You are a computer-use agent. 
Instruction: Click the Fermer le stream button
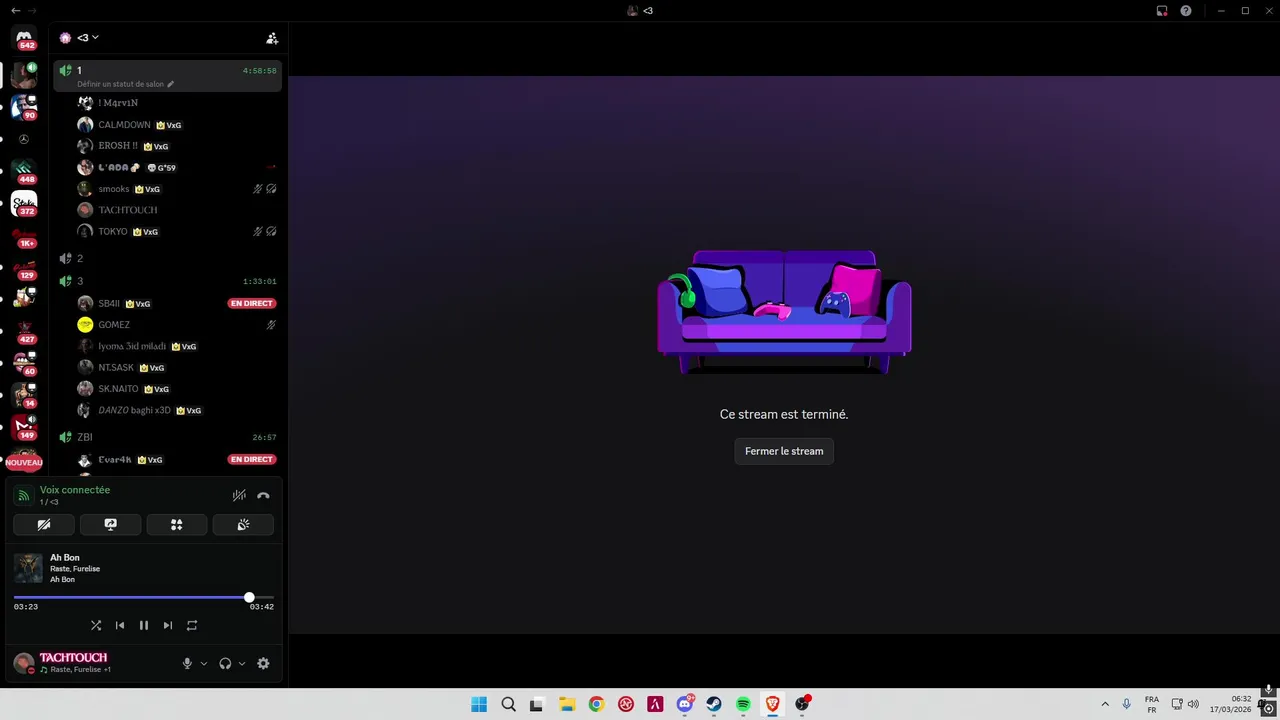[784, 451]
